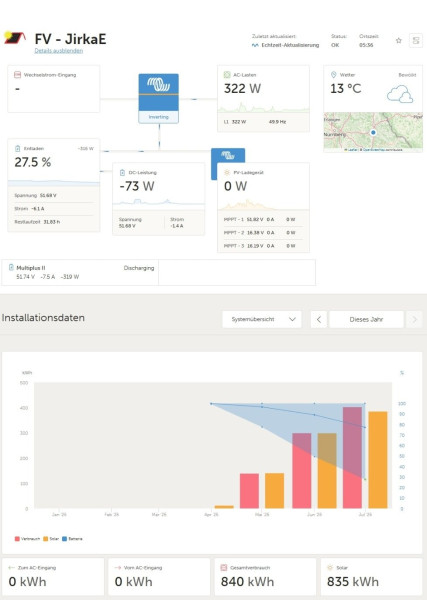Click the AC-Lasten icon
The width and height of the screenshot is (427, 600).
point(227,75)
